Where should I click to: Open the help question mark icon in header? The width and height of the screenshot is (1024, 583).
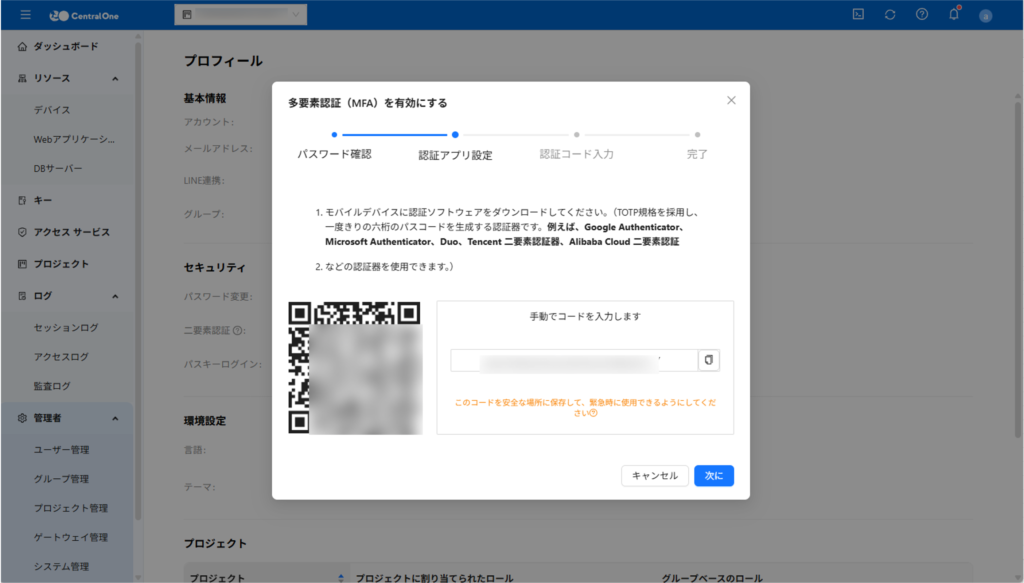(x=922, y=14)
